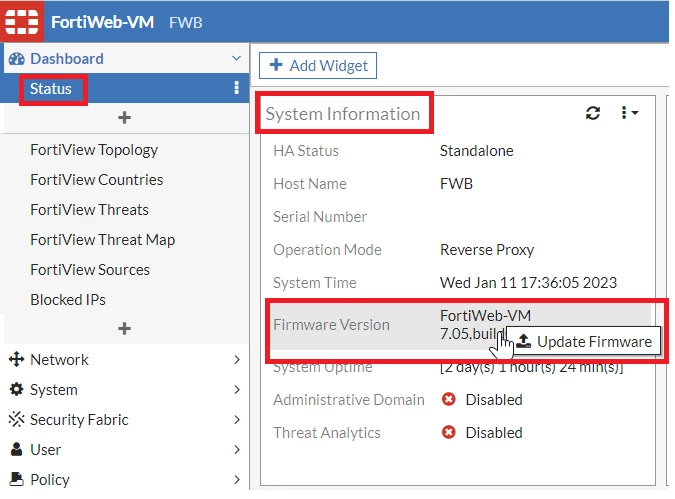Screen dimensions: 675x499
Task: Click the Dashboard gauge icon
Action: pyautogui.click(x=17, y=59)
